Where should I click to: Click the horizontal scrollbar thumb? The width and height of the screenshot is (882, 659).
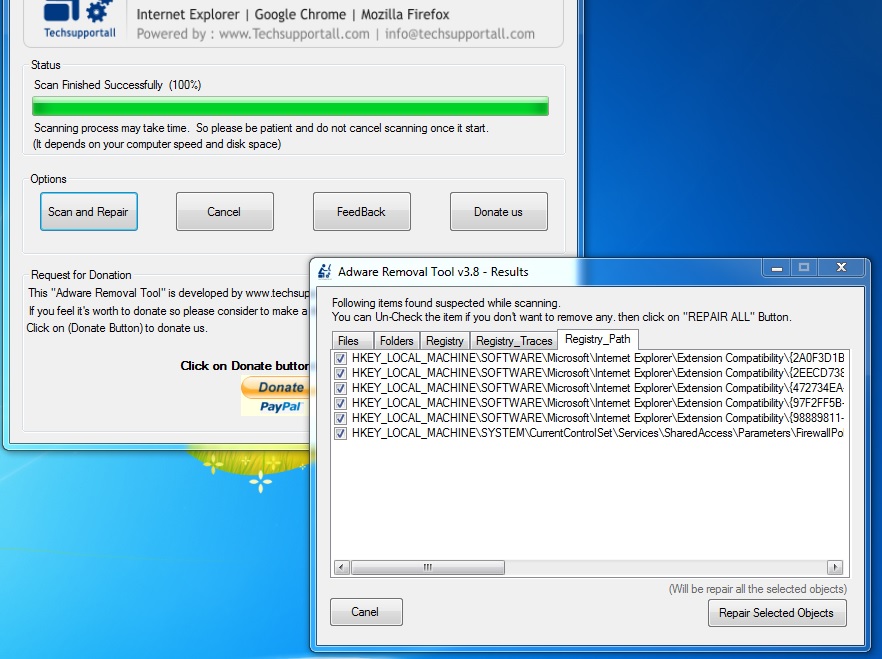(428, 567)
